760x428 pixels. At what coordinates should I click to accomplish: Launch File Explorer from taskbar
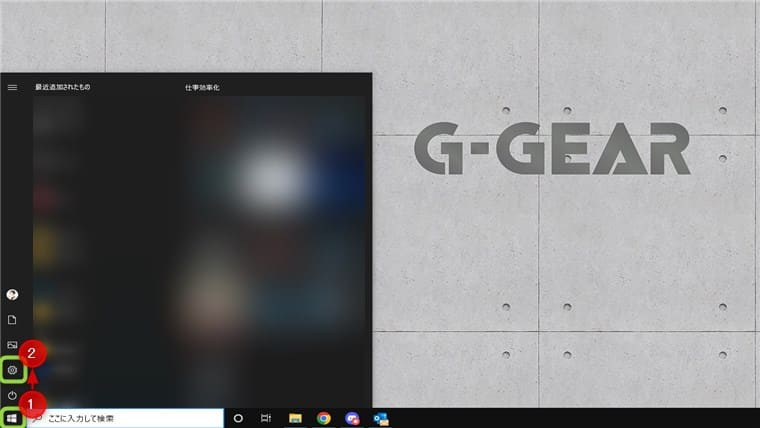[x=295, y=418]
